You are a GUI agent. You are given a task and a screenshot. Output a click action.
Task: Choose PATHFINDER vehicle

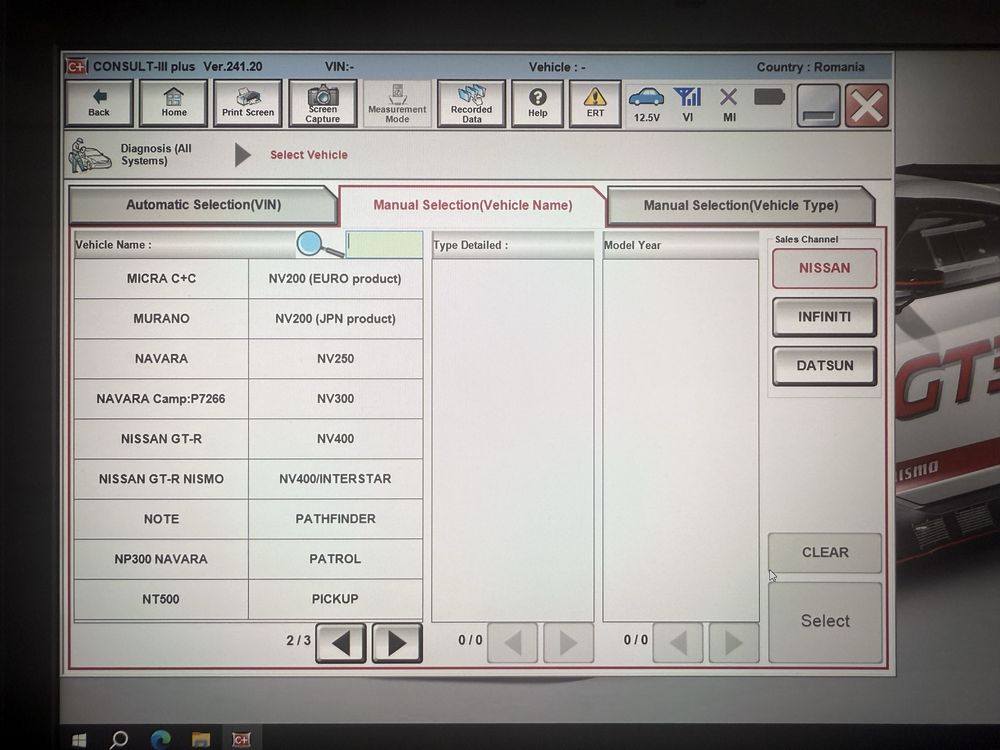coord(335,519)
